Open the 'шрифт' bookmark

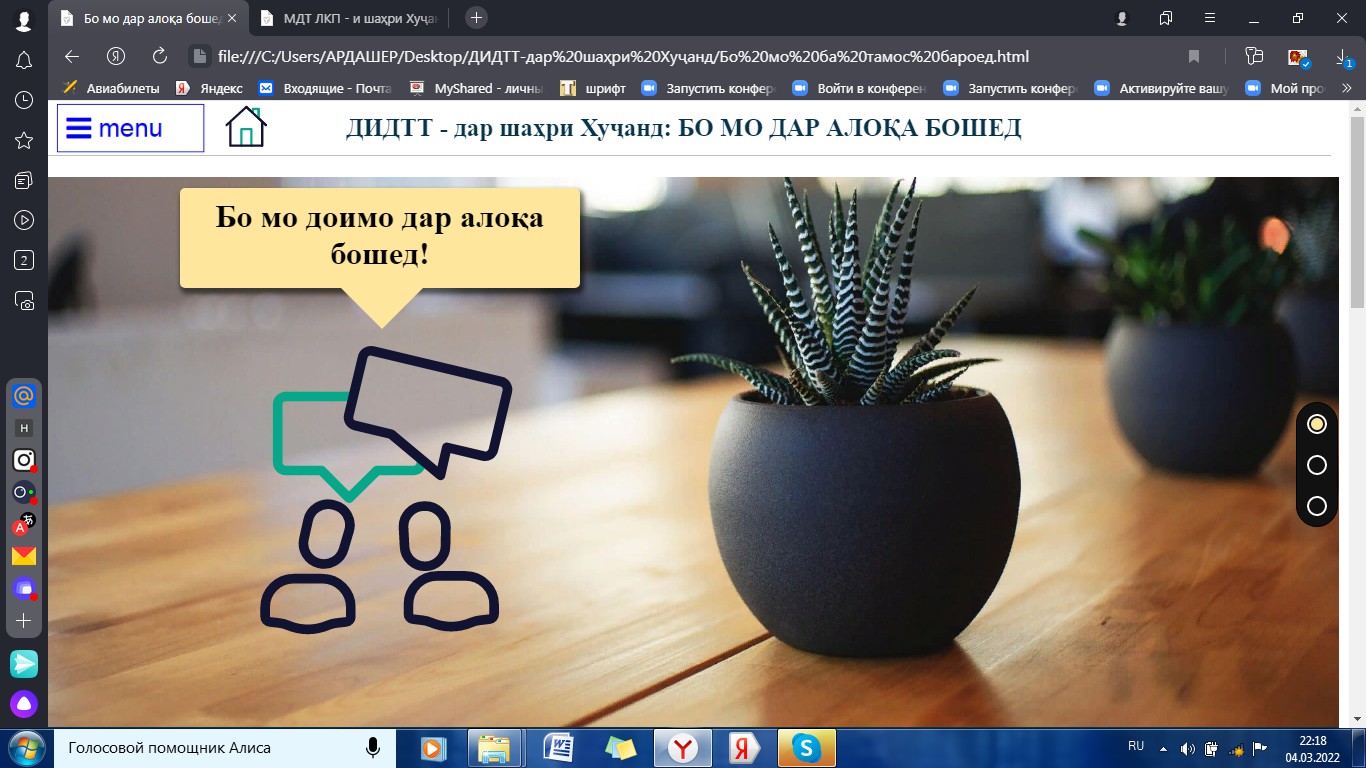(593, 88)
